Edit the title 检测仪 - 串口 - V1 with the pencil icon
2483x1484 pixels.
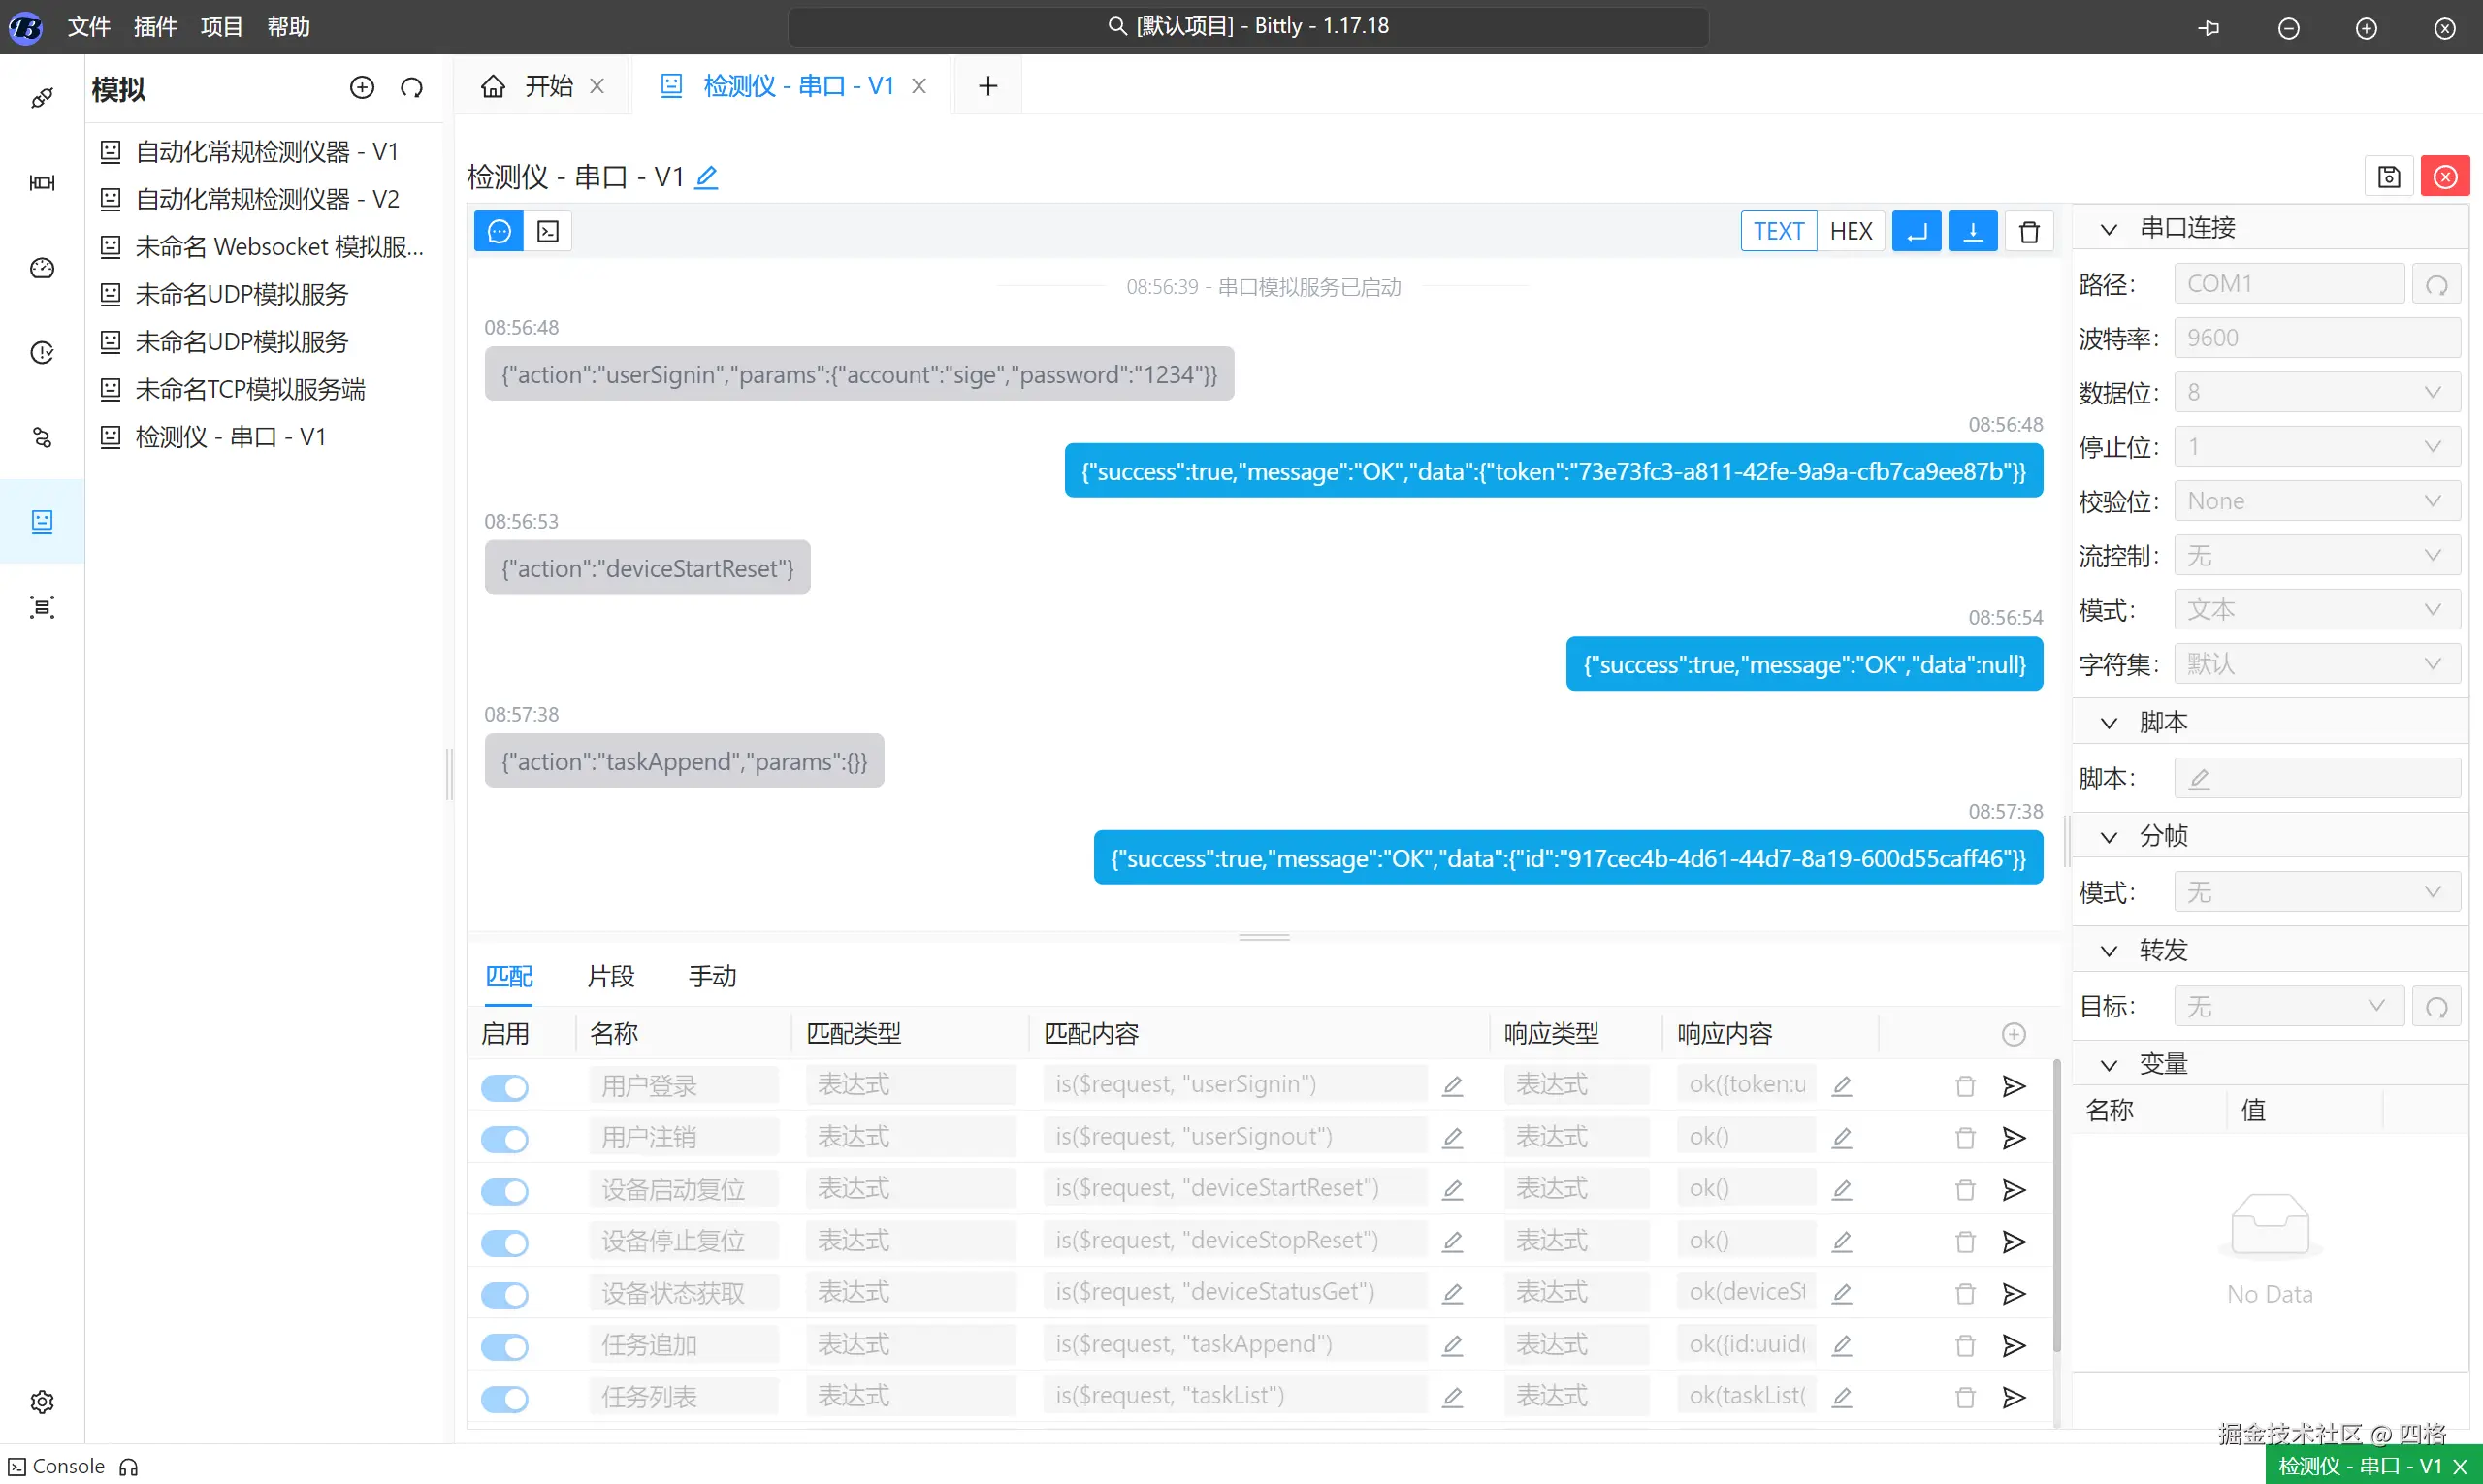pyautogui.click(x=706, y=178)
